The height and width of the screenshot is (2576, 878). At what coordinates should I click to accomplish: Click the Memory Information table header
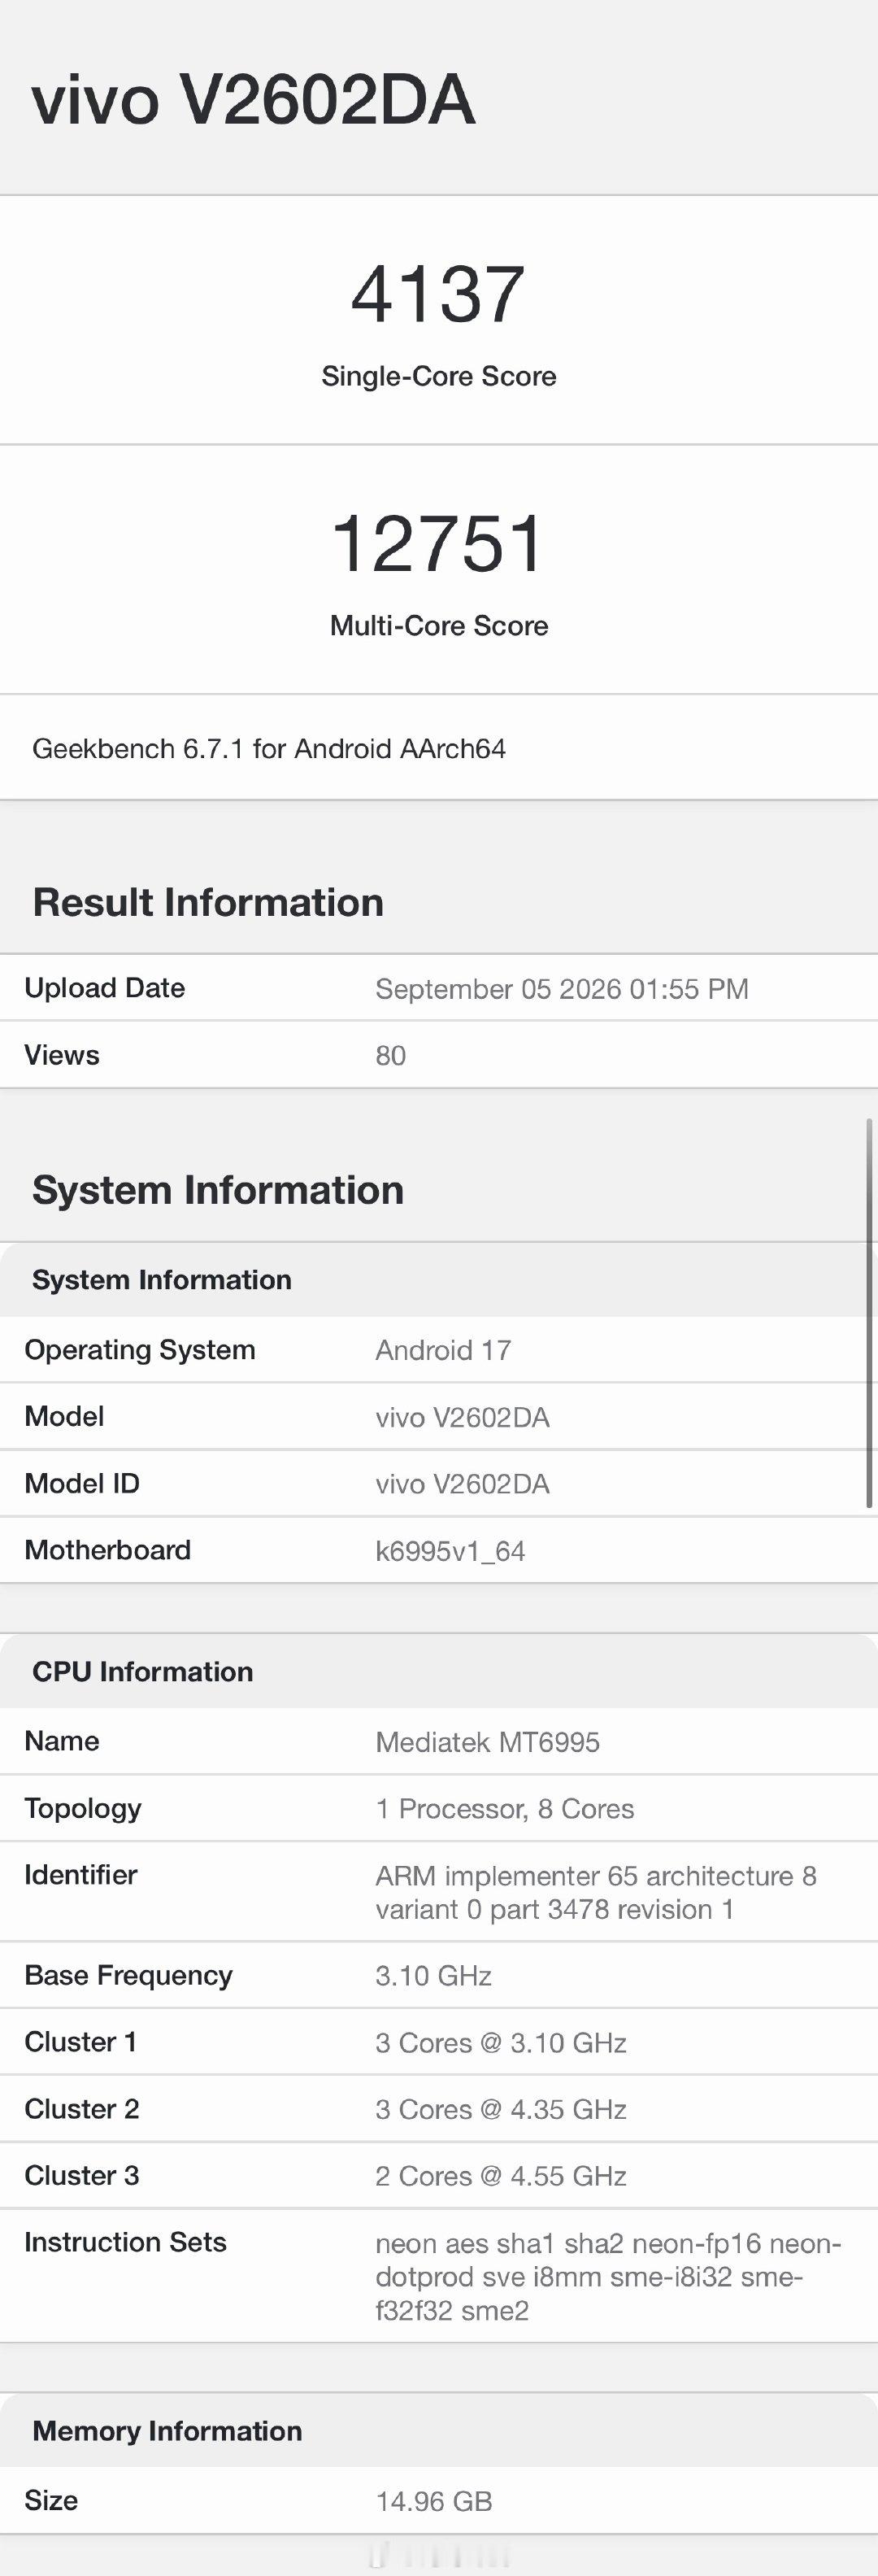click(x=167, y=2431)
